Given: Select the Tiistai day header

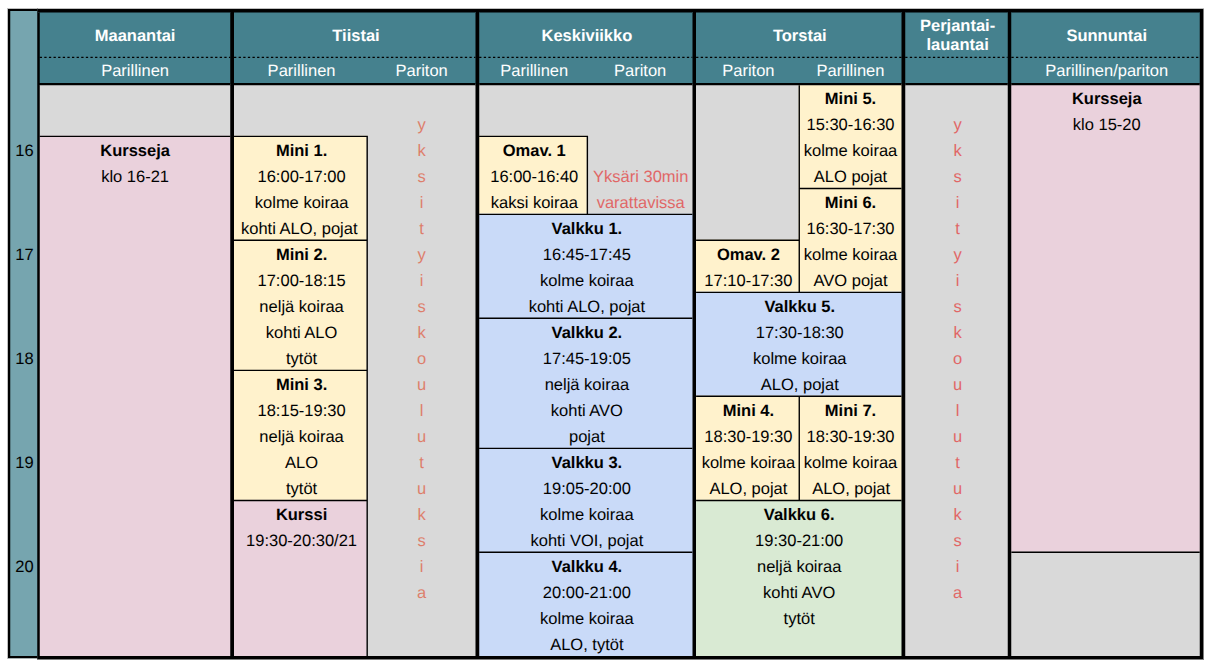Looking at the screenshot, I should click(x=355, y=35).
